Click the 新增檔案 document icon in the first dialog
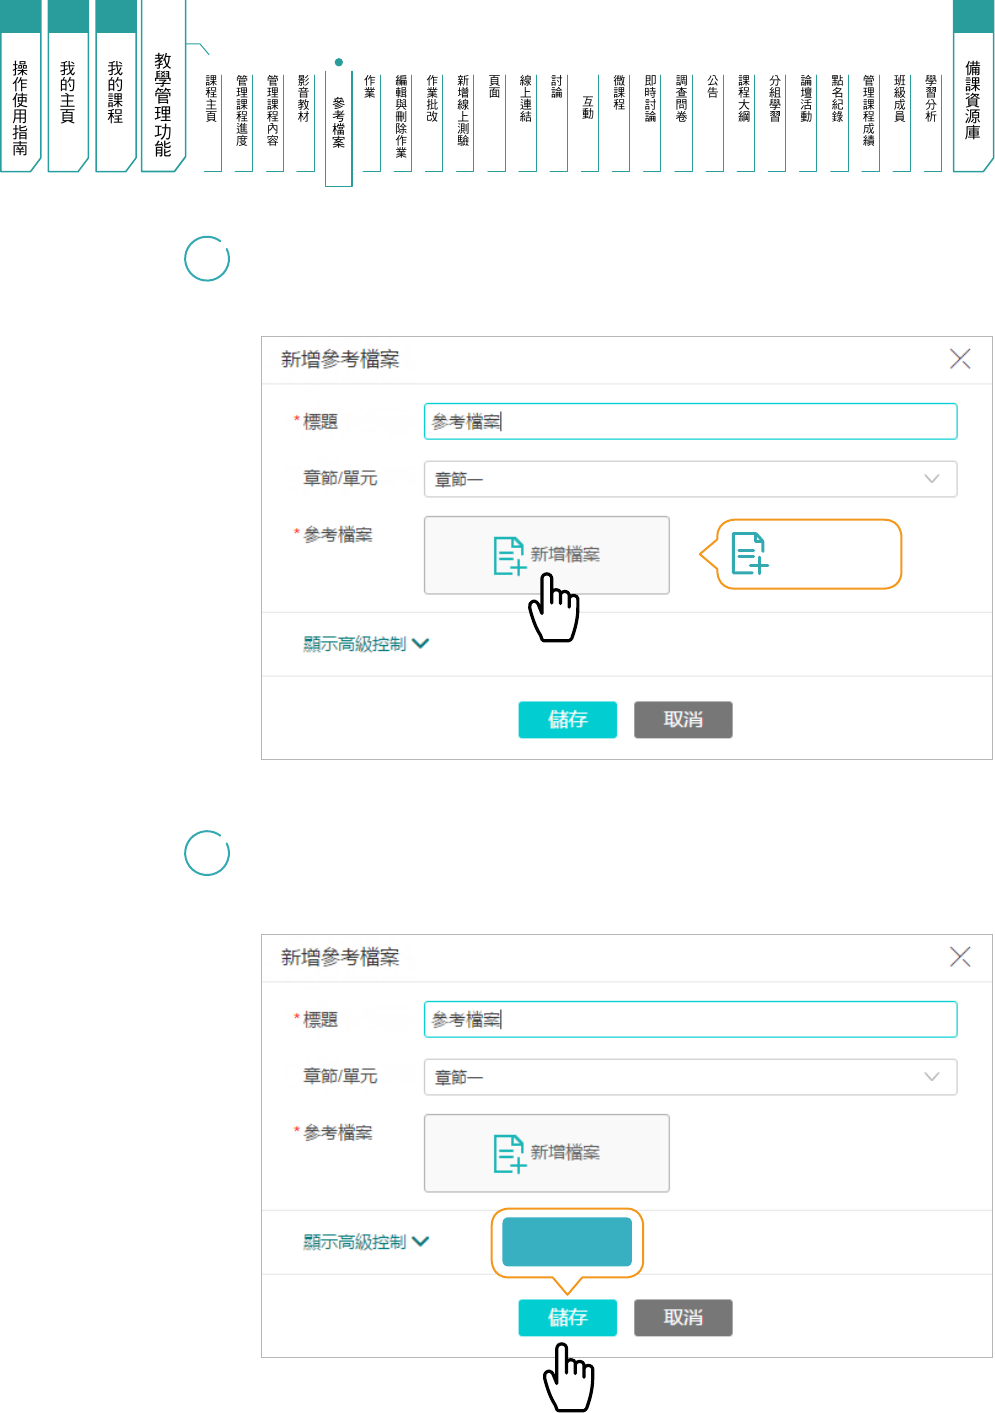This screenshot has height=1413, width=995. pos(509,556)
